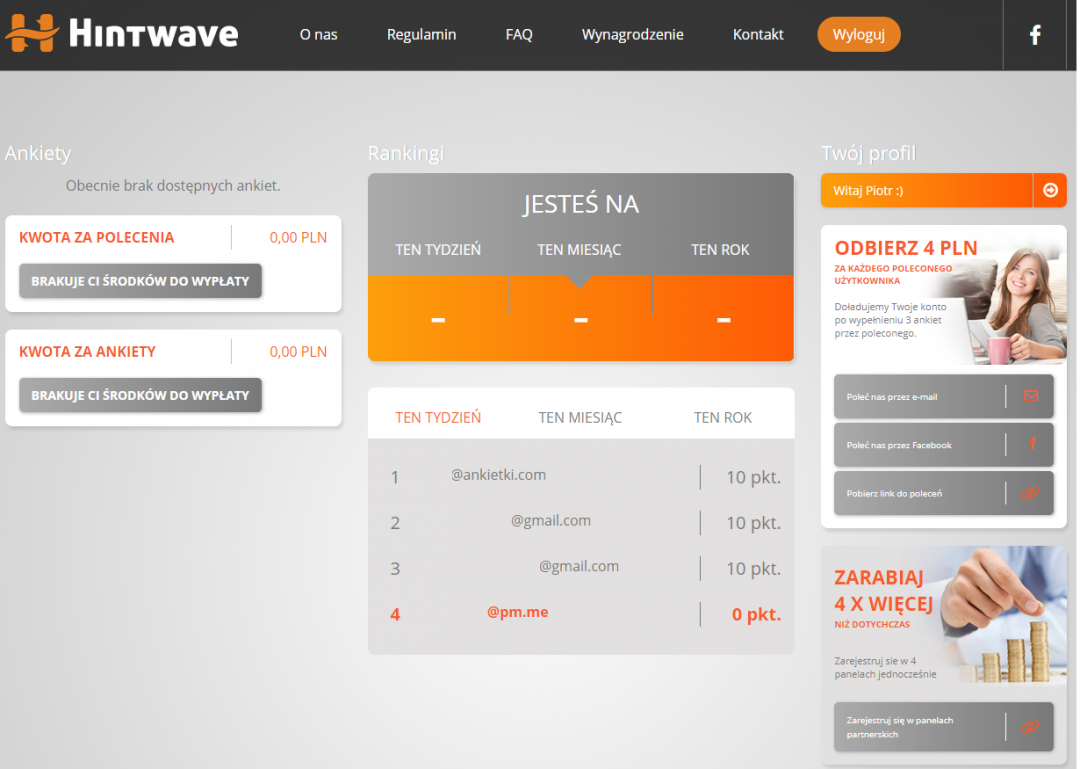
Task: Click the envelope icon for e-mail referral
Action: (1030, 397)
